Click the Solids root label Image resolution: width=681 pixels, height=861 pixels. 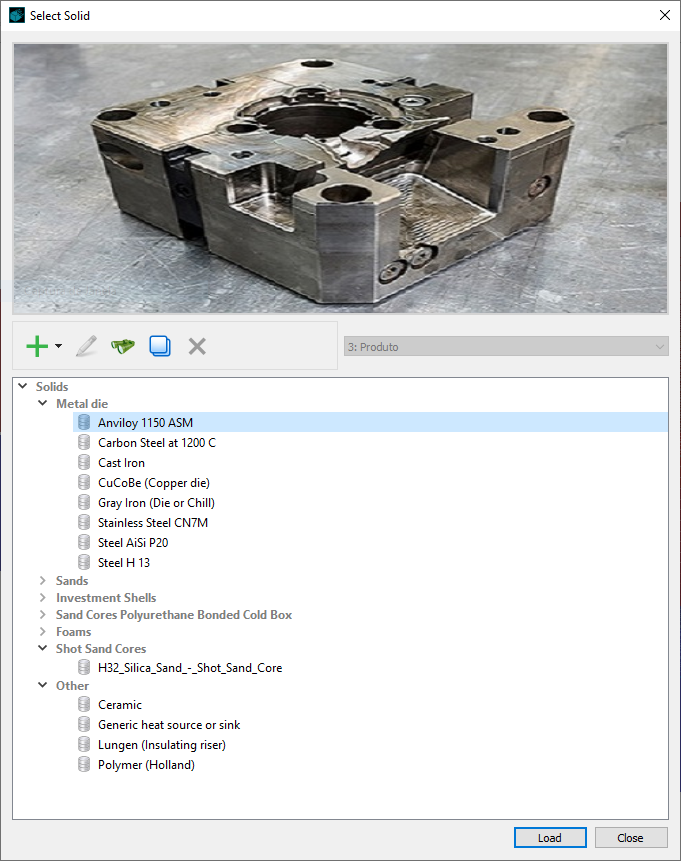[x=52, y=387]
